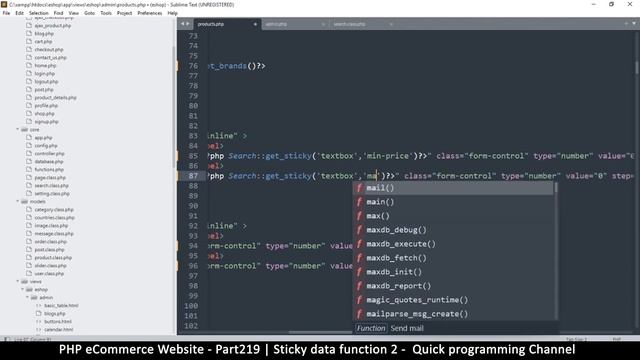The width and height of the screenshot is (640, 360).
Task: Open profile.php in the sidebar
Action: coord(46,106)
